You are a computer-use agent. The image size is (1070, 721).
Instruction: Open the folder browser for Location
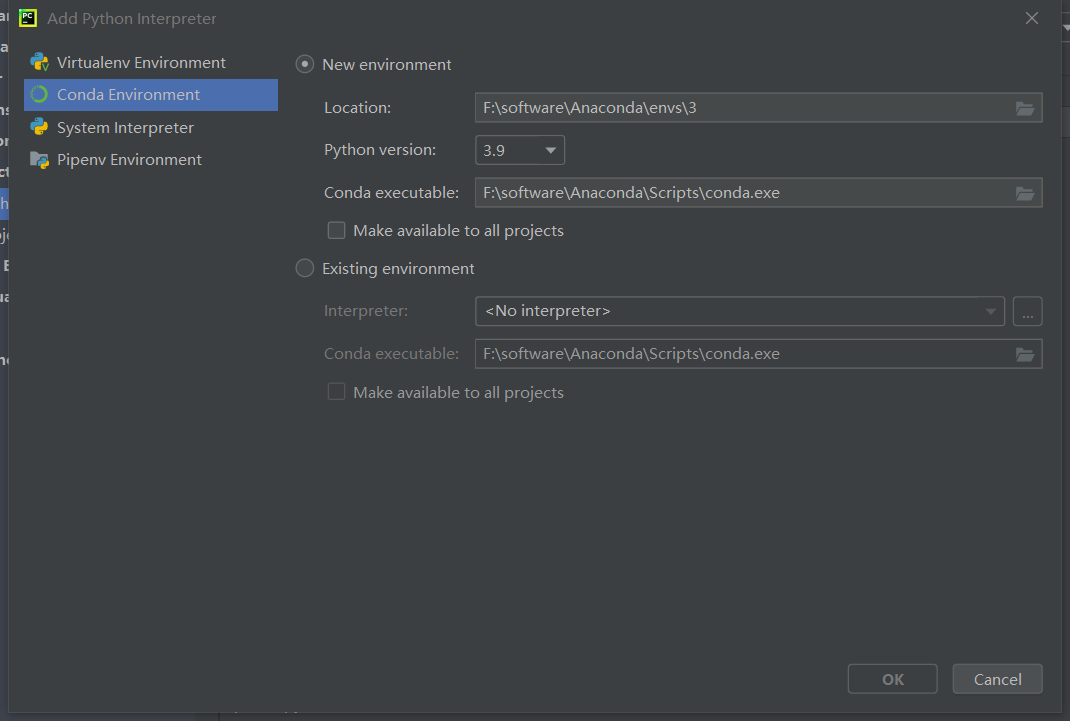pos(1025,107)
